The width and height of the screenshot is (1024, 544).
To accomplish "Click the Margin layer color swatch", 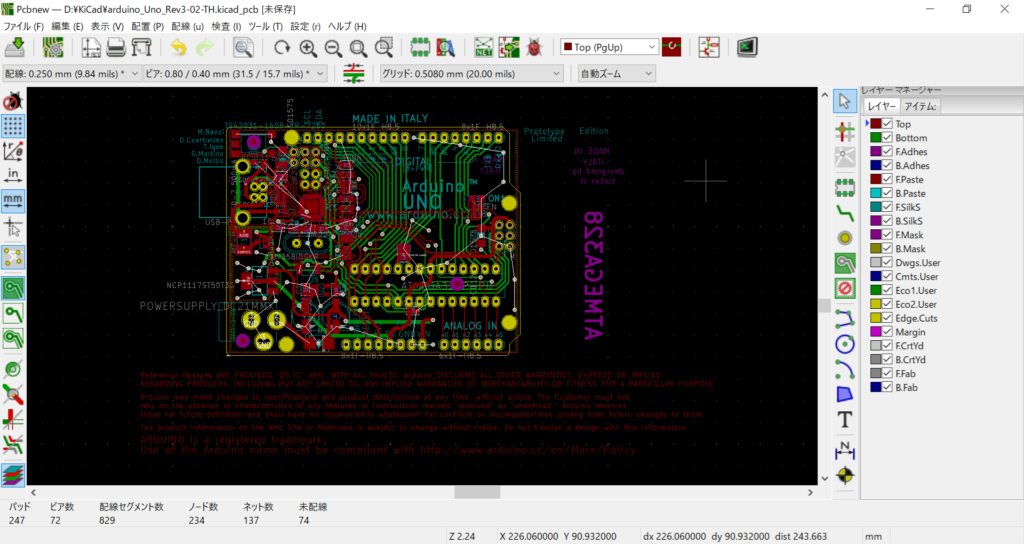I will (x=875, y=331).
